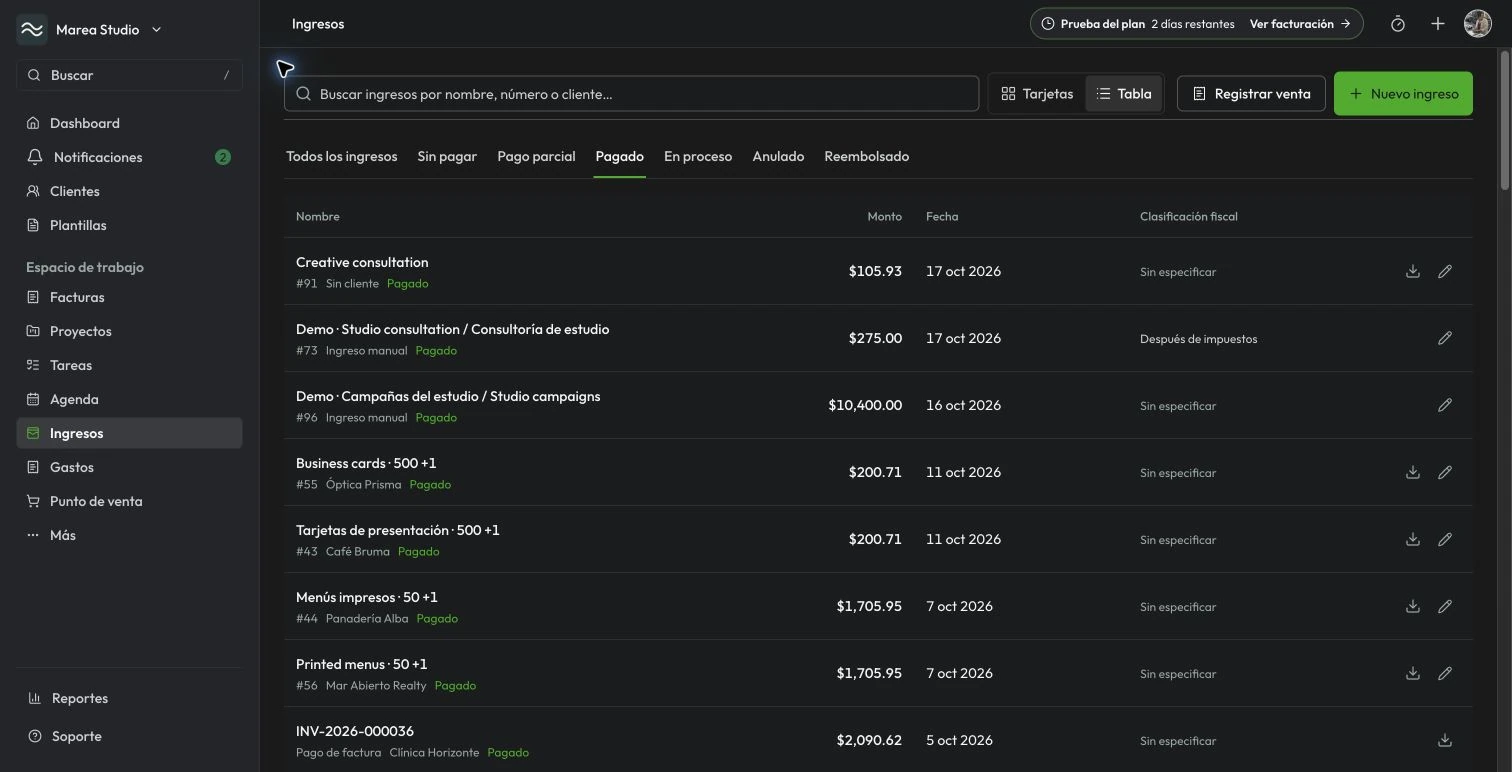Click the sidebar Buscar search box
Screen dimensions: 1512x772
tap(129, 75)
